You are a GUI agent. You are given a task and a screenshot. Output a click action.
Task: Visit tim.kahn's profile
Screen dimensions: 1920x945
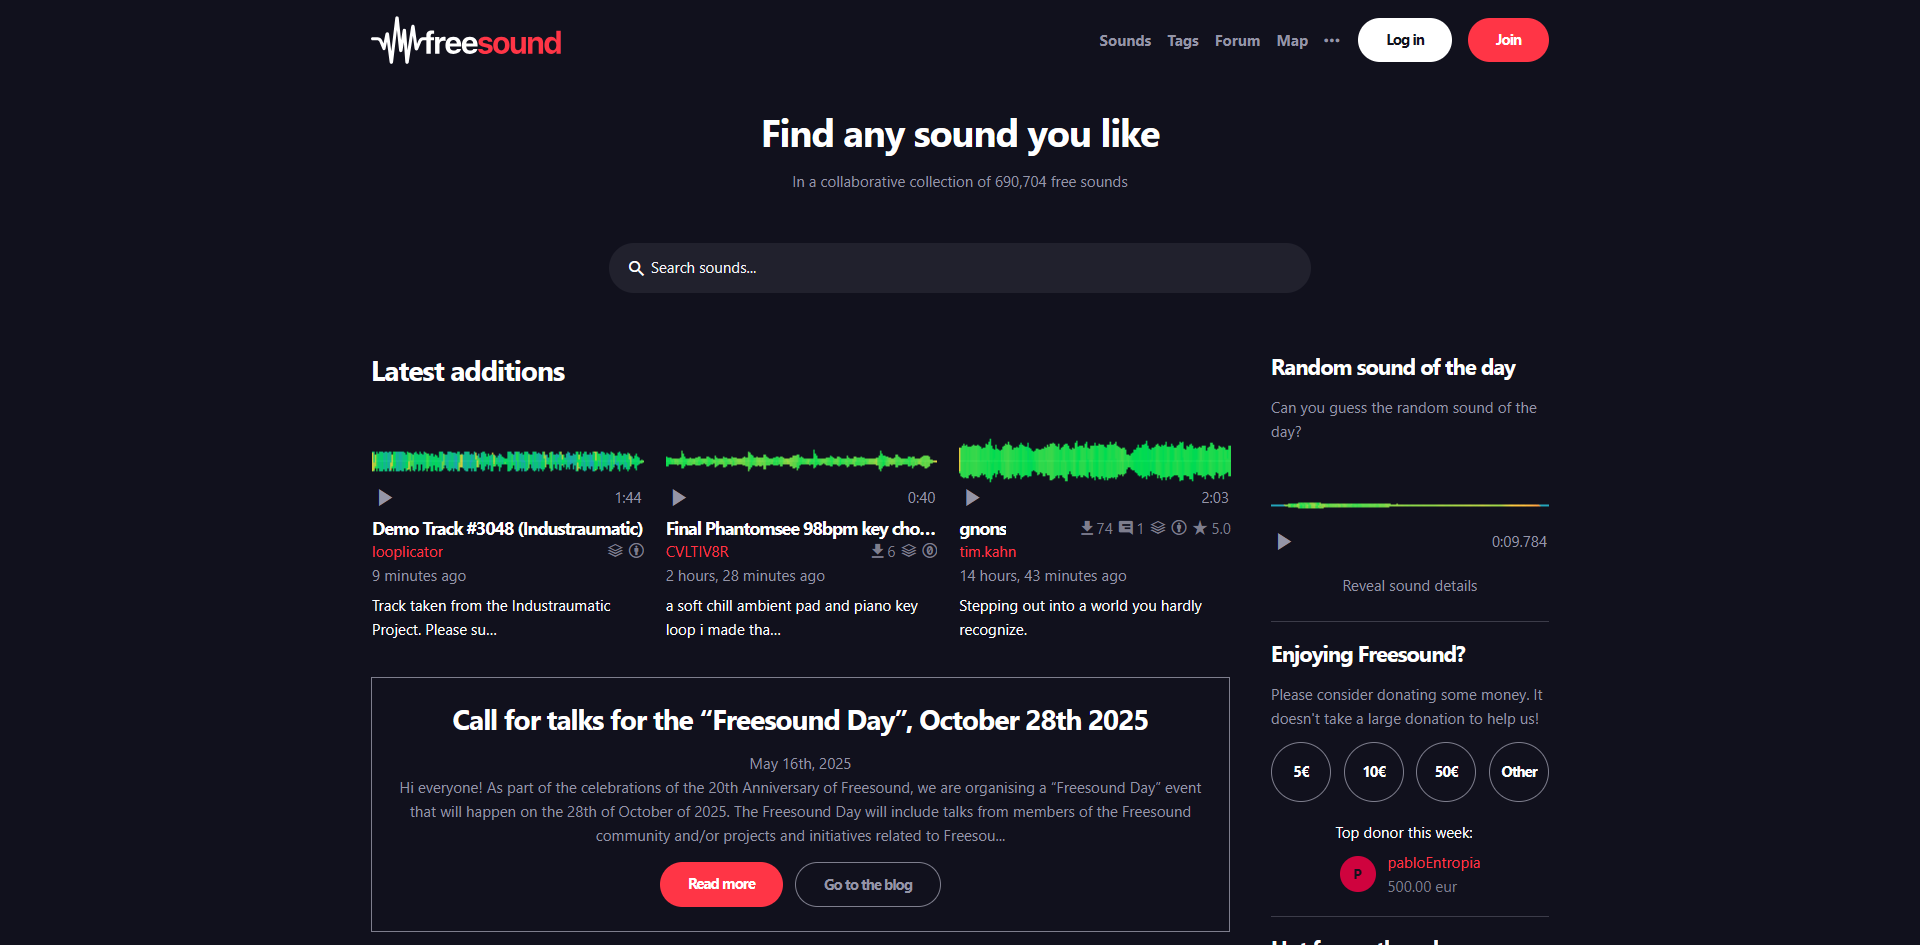click(988, 552)
